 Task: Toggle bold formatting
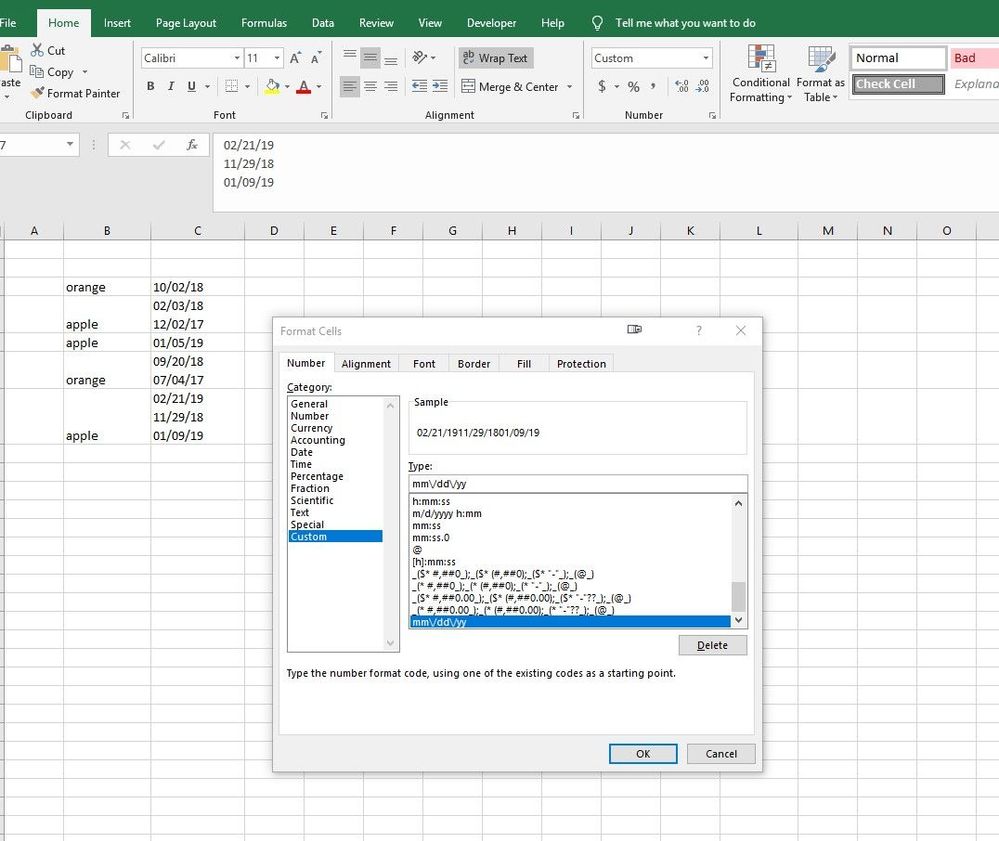pyautogui.click(x=150, y=87)
